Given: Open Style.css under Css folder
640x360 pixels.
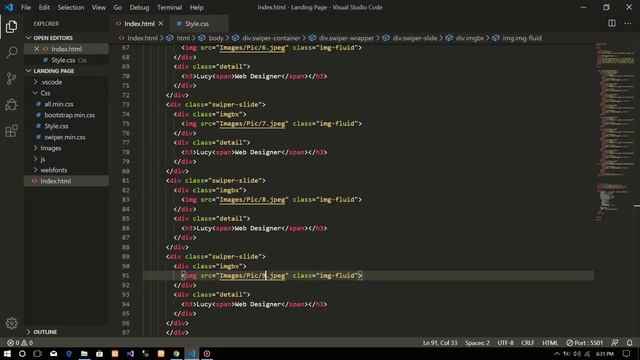Looking at the screenshot, I should coord(56,126).
